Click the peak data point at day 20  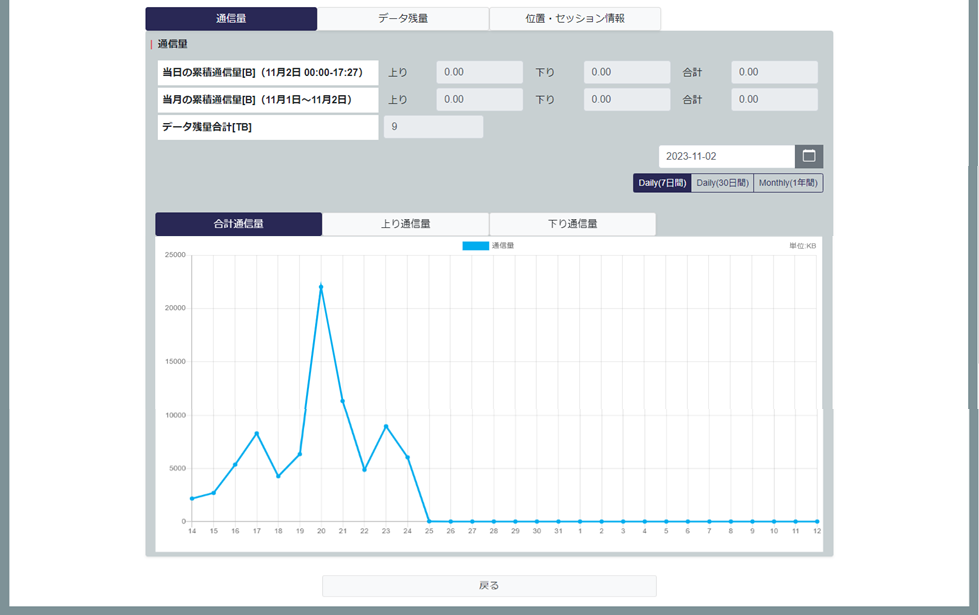pos(321,287)
